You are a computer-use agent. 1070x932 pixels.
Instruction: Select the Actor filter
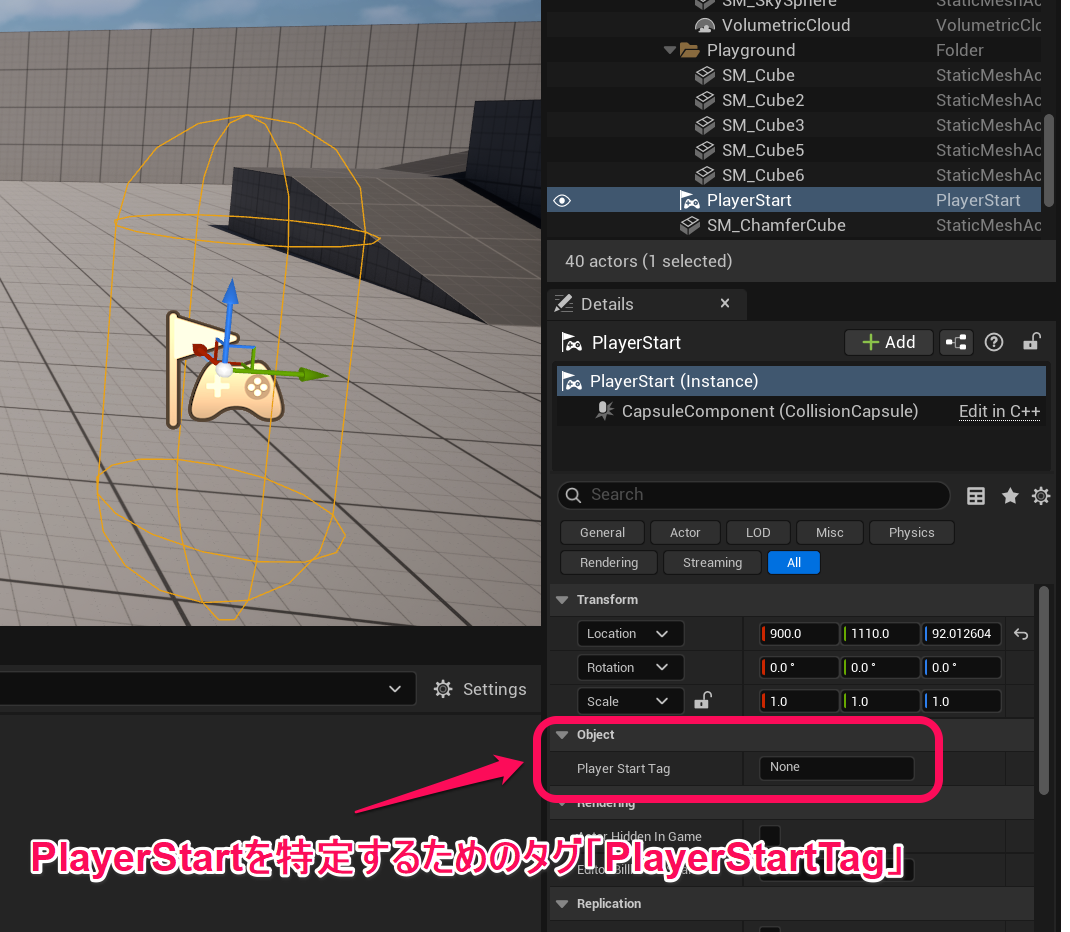(685, 533)
